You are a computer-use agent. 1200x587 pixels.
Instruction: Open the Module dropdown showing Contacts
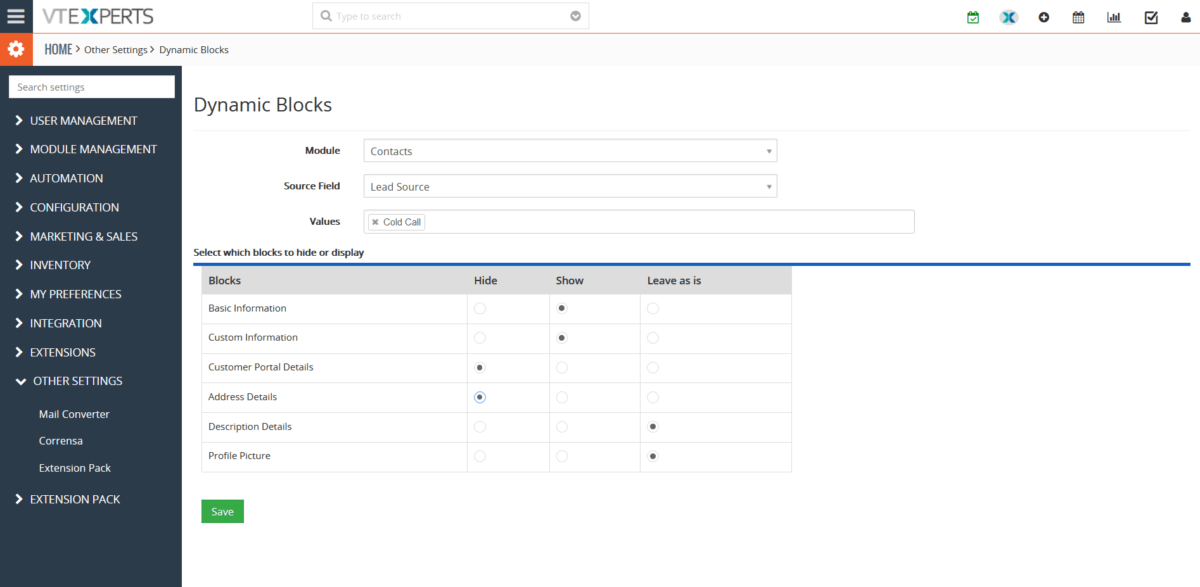[570, 150]
